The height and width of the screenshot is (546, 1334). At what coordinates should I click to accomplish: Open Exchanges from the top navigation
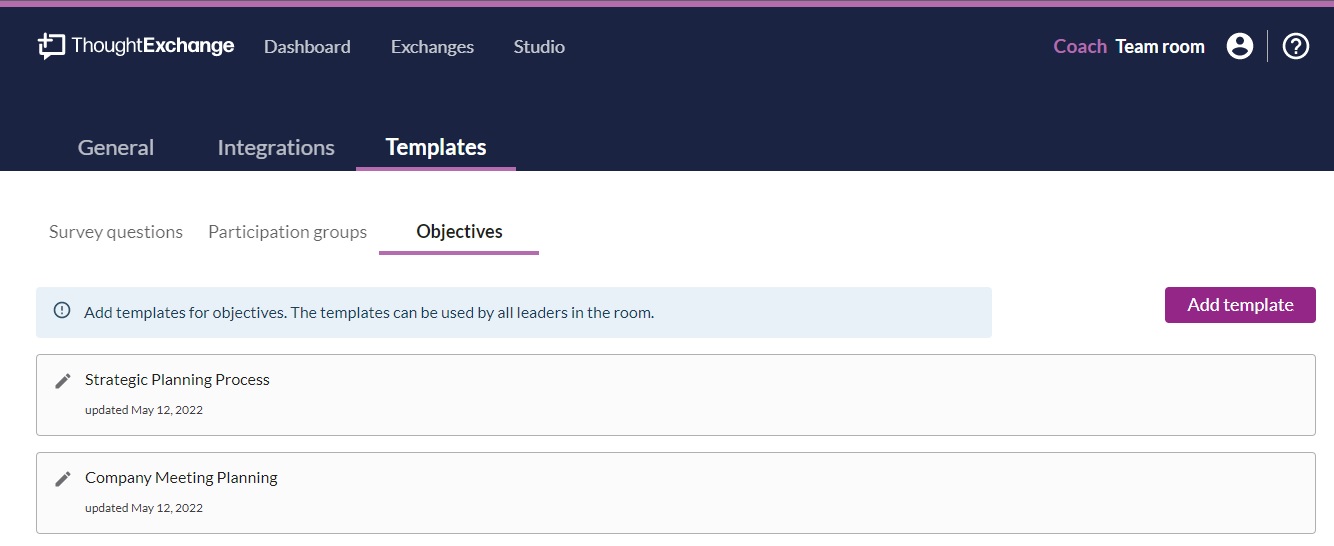point(432,47)
